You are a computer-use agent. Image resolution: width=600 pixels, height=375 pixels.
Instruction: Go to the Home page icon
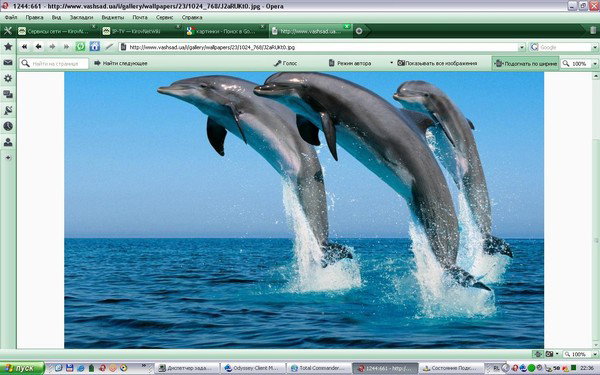click(95, 47)
